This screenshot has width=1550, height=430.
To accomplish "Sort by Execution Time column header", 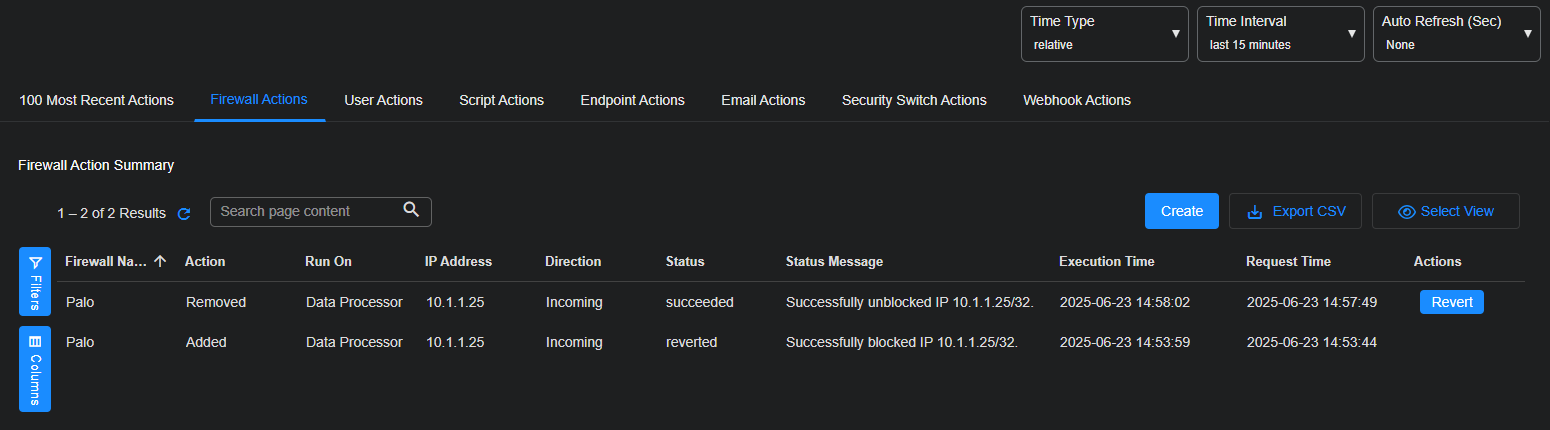I will 1106,261.
